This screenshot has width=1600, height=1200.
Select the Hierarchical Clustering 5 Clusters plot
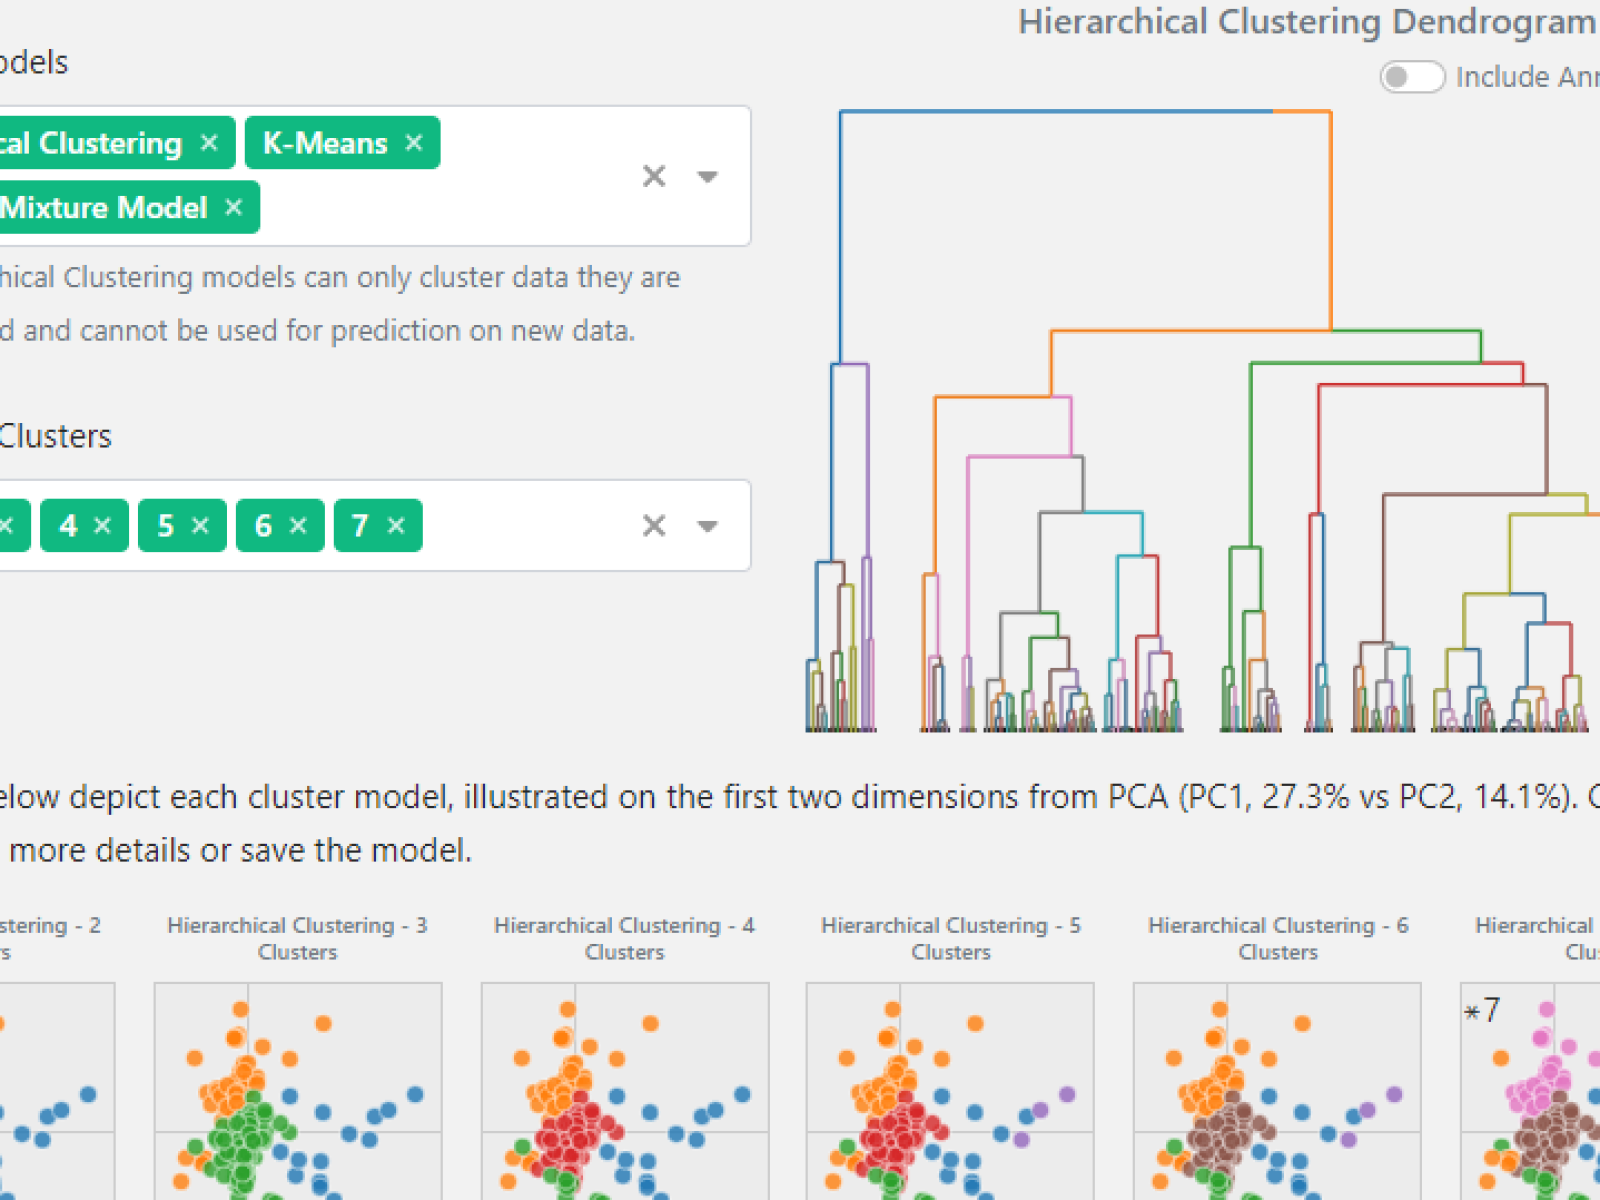(950, 1090)
